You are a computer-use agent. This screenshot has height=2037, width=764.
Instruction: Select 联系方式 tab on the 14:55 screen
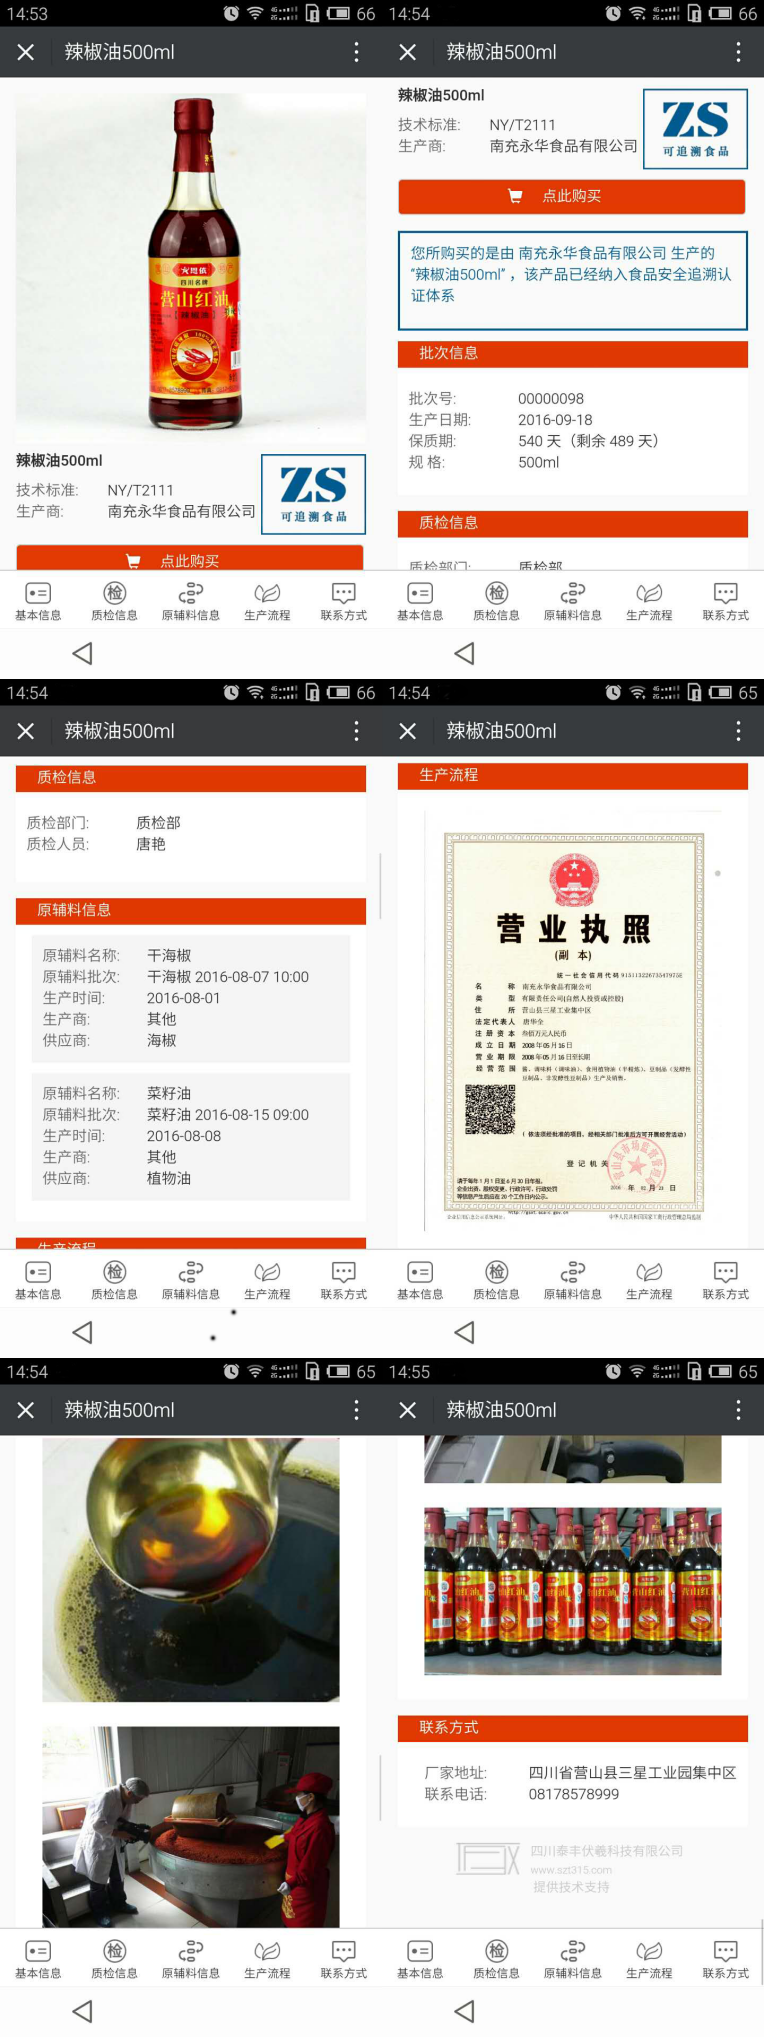725,1958
